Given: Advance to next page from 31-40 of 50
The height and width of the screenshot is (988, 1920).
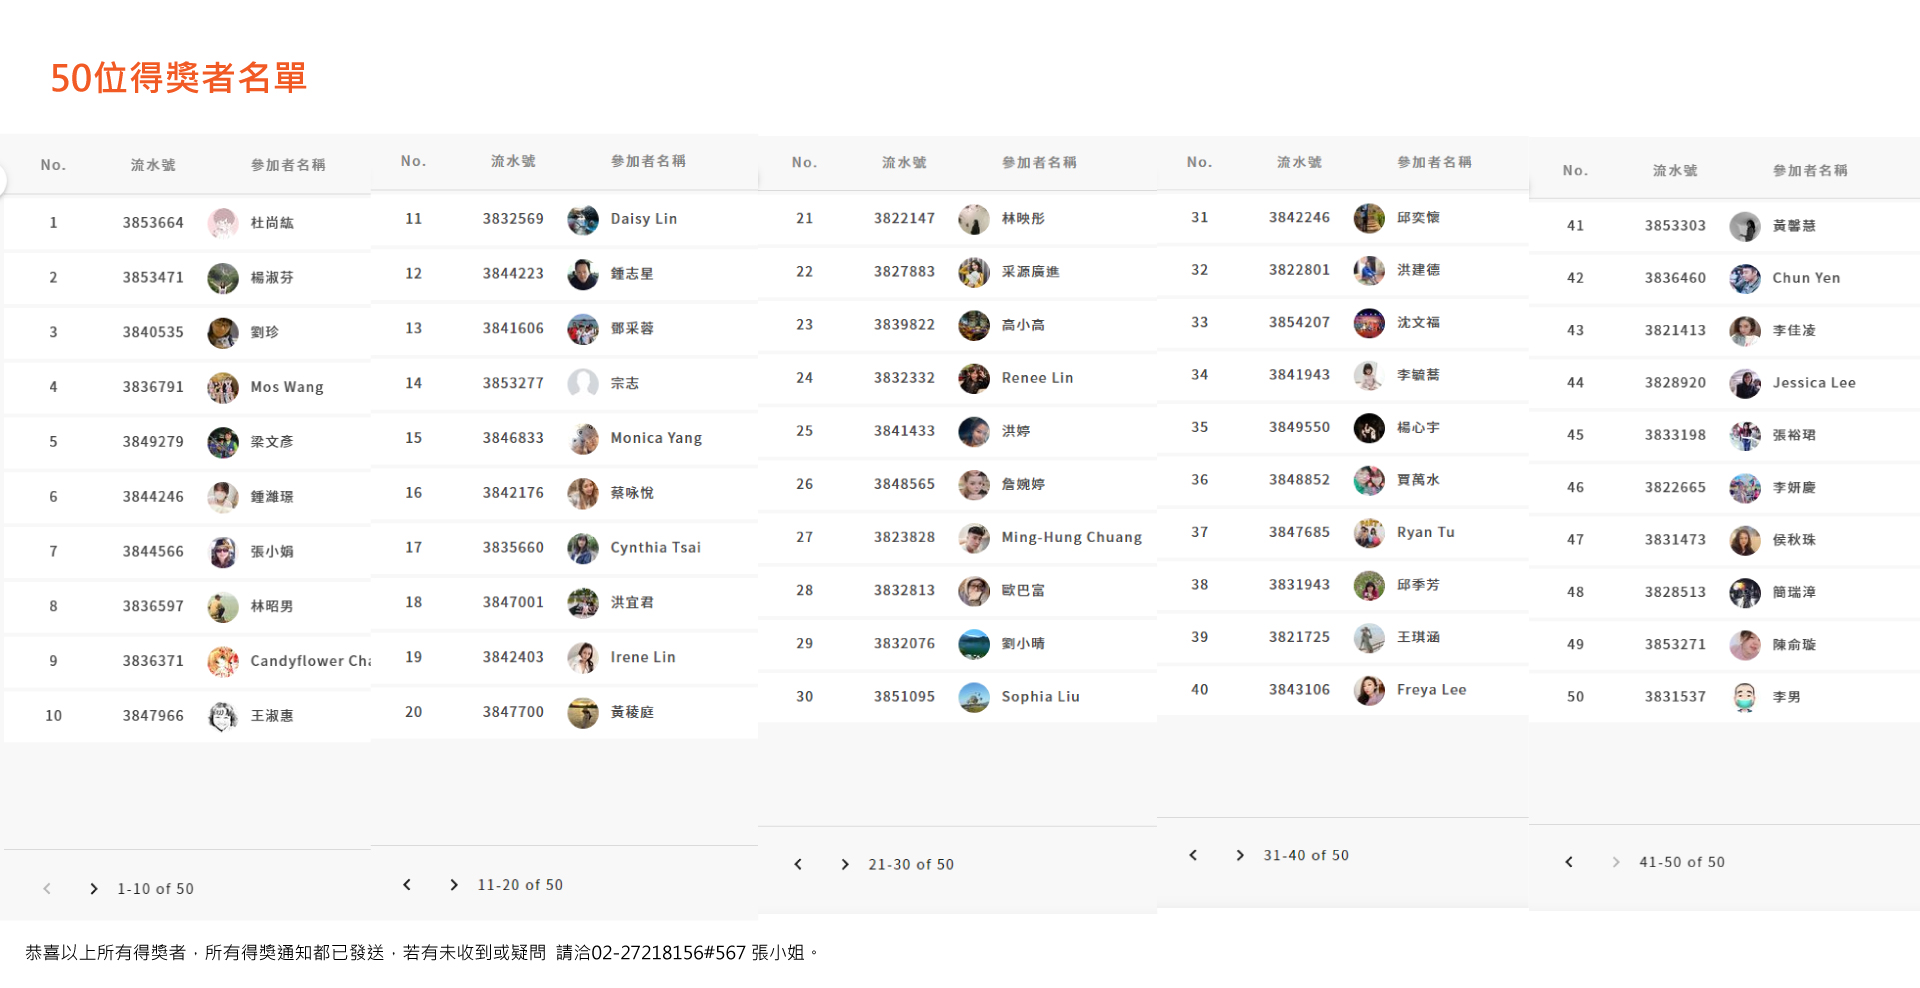Looking at the screenshot, I should (x=1240, y=855).
